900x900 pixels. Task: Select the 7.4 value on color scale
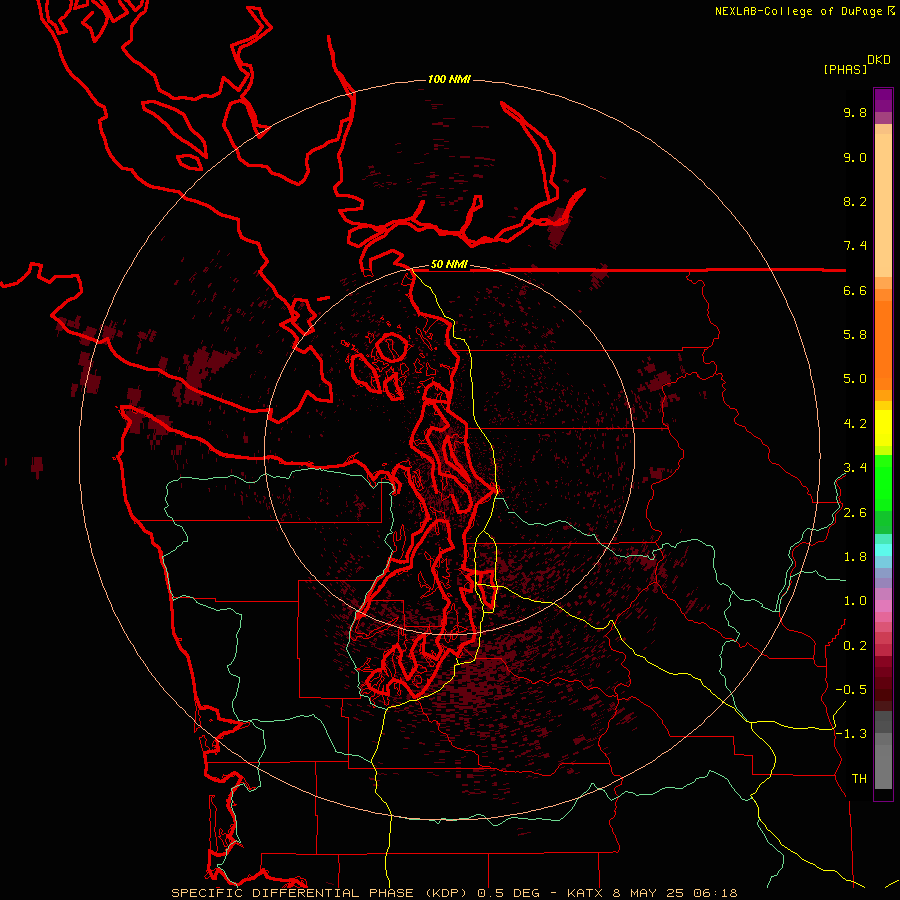click(x=855, y=246)
